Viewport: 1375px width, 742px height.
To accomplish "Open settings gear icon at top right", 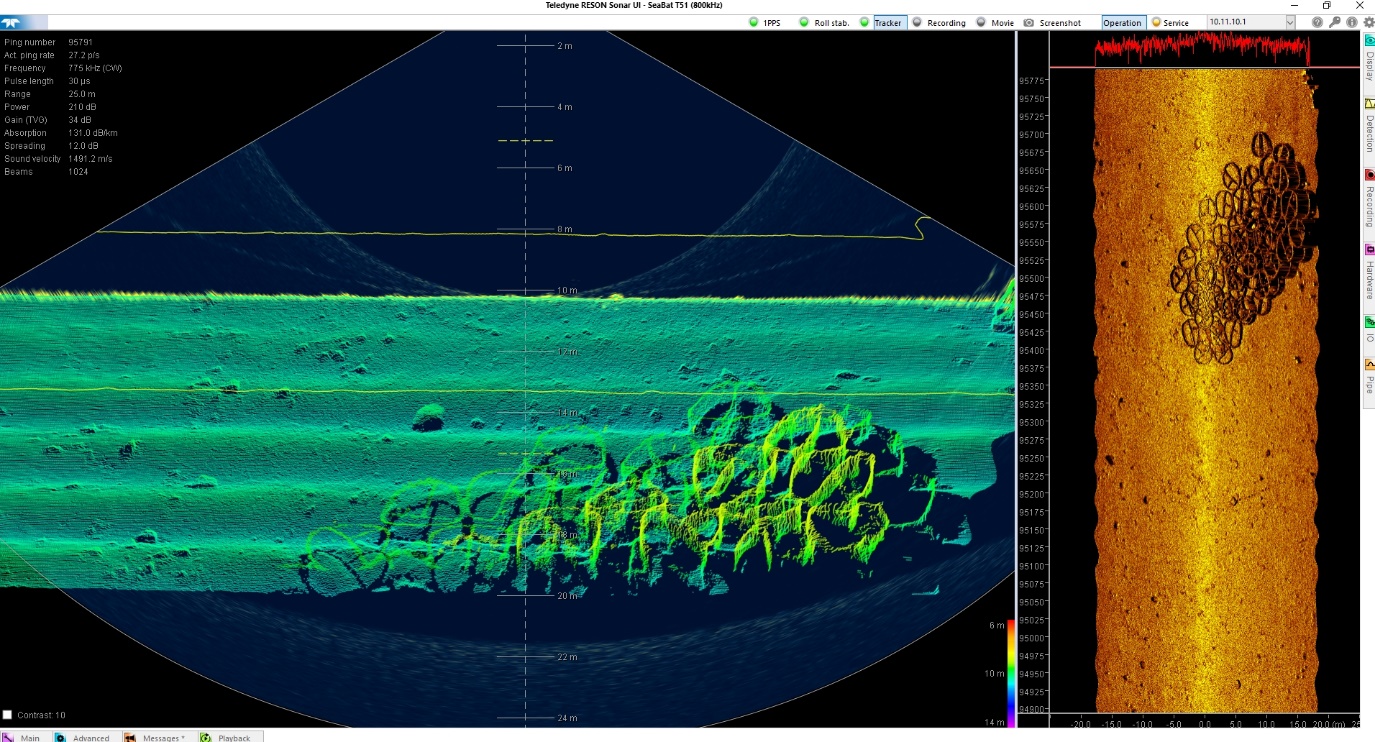I will pos(1367,22).
